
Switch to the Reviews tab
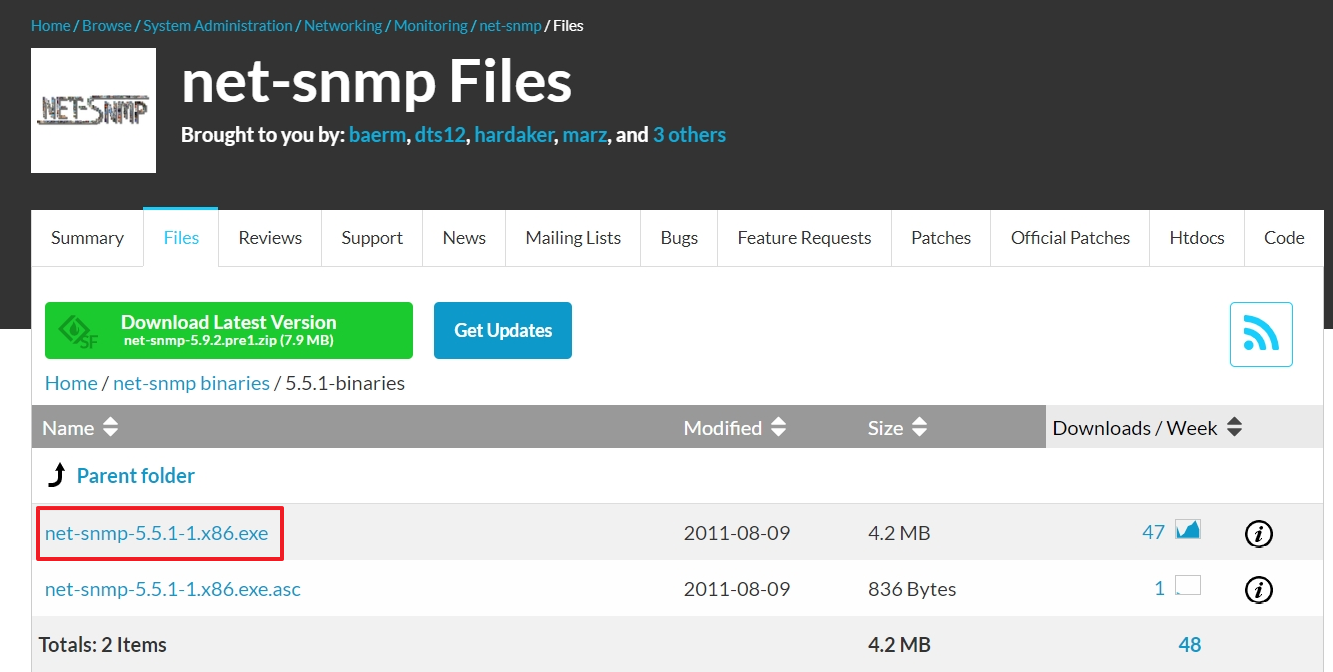pos(270,238)
